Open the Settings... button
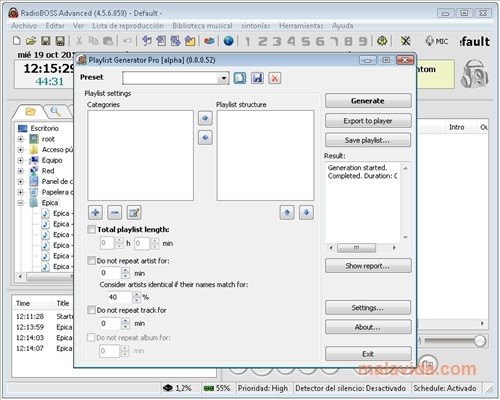The height and width of the screenshot is (400, 500). [368, 308]
